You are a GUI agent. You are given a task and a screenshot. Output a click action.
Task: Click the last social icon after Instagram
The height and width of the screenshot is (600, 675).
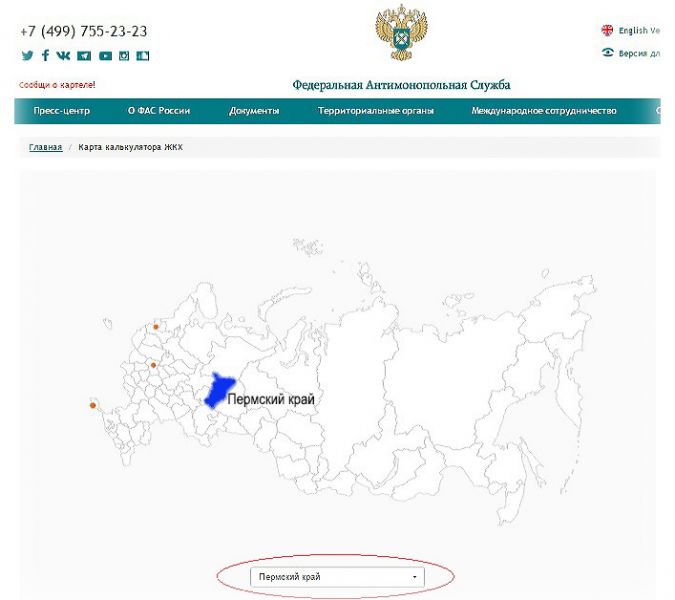point(142,56)
